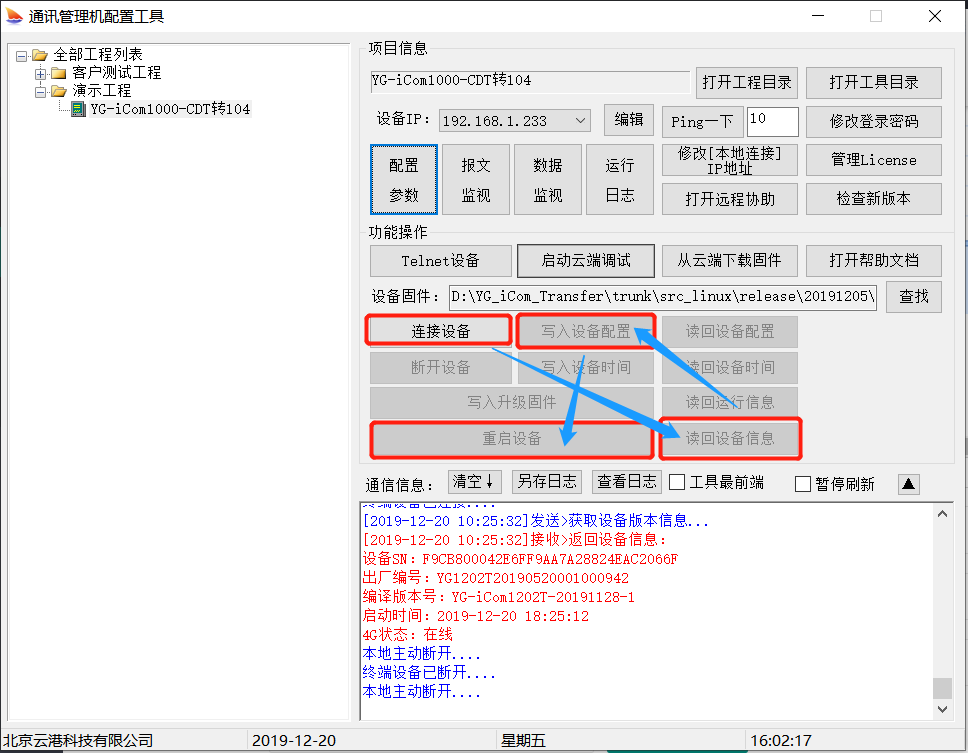Screen dimensions: 968x753
Task: Click the 16:02:17 time in status bar
Action: tap(780, 740)
